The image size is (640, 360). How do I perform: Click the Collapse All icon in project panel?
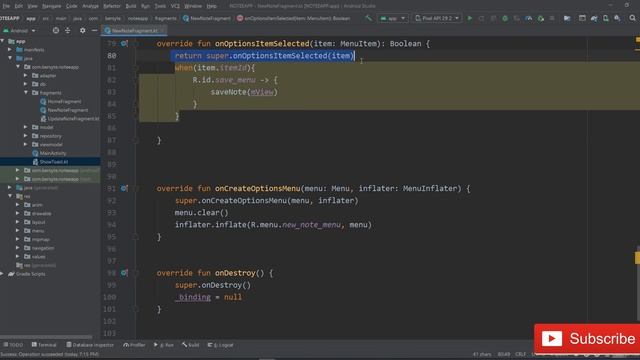pos(68,31)
